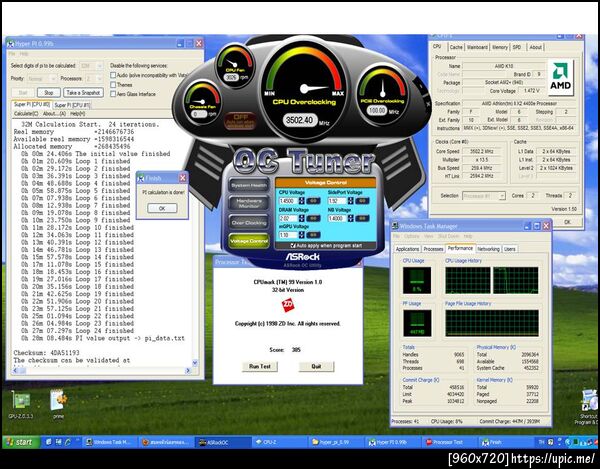Open the SPD tab in CPU-Z

tap(517, 47)
